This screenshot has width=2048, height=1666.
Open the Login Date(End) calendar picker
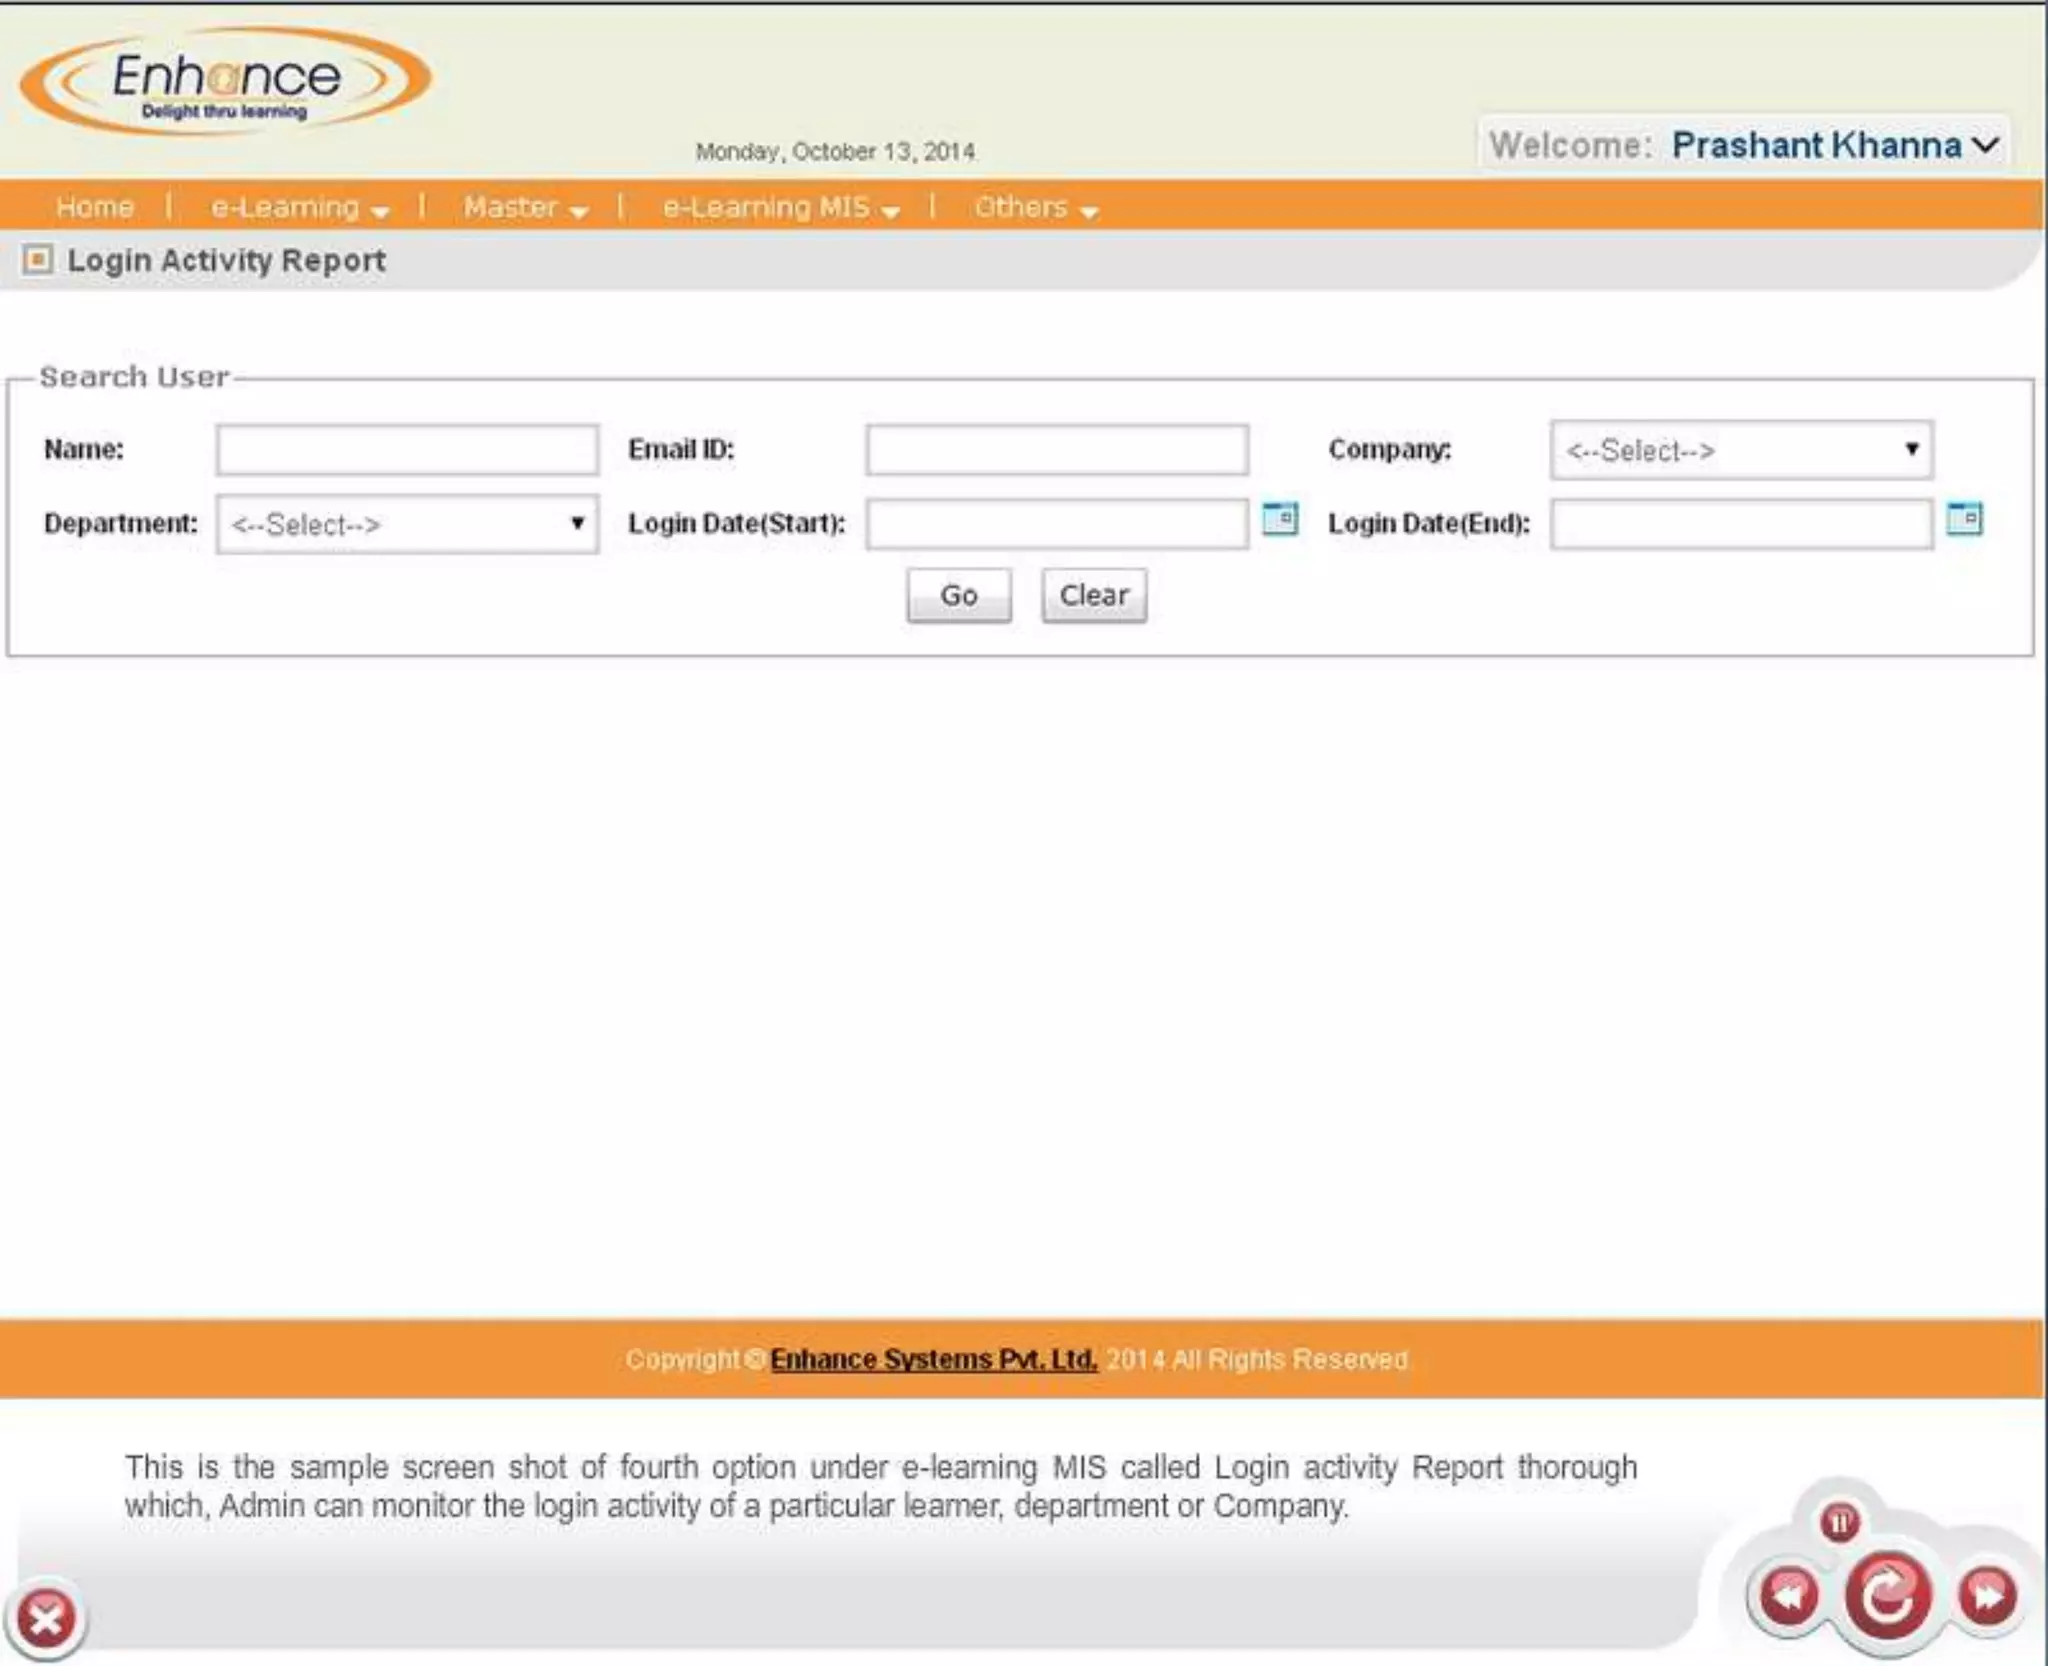(x=1964, y=519)
